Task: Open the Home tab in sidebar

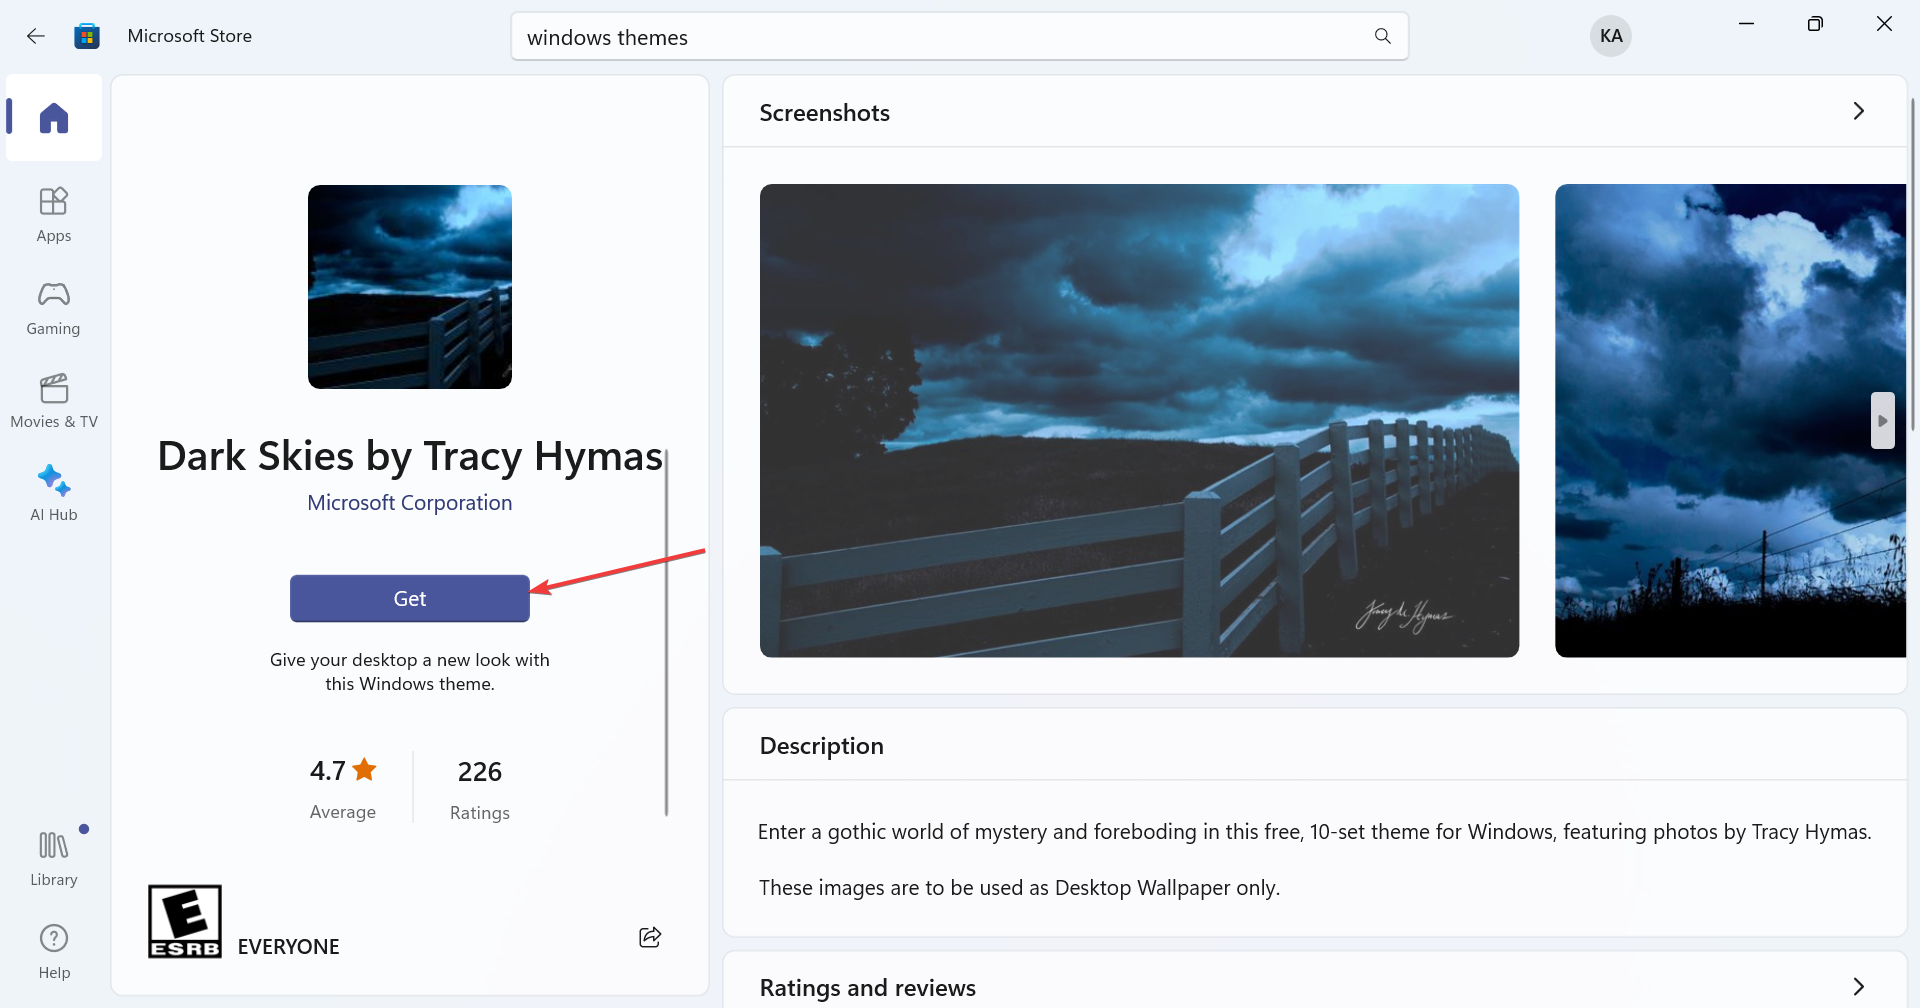Action: 54,118
